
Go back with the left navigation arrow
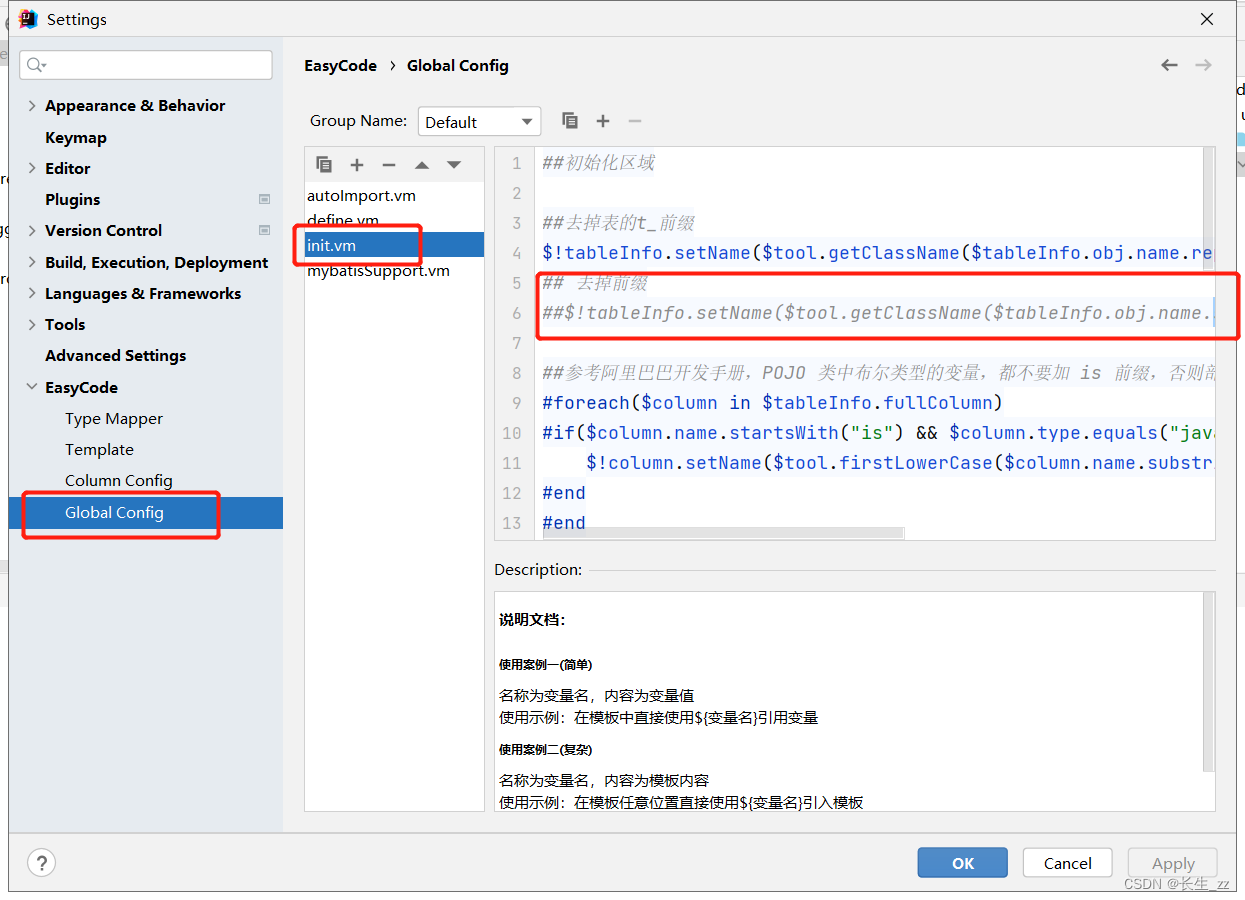(1169, 65)
